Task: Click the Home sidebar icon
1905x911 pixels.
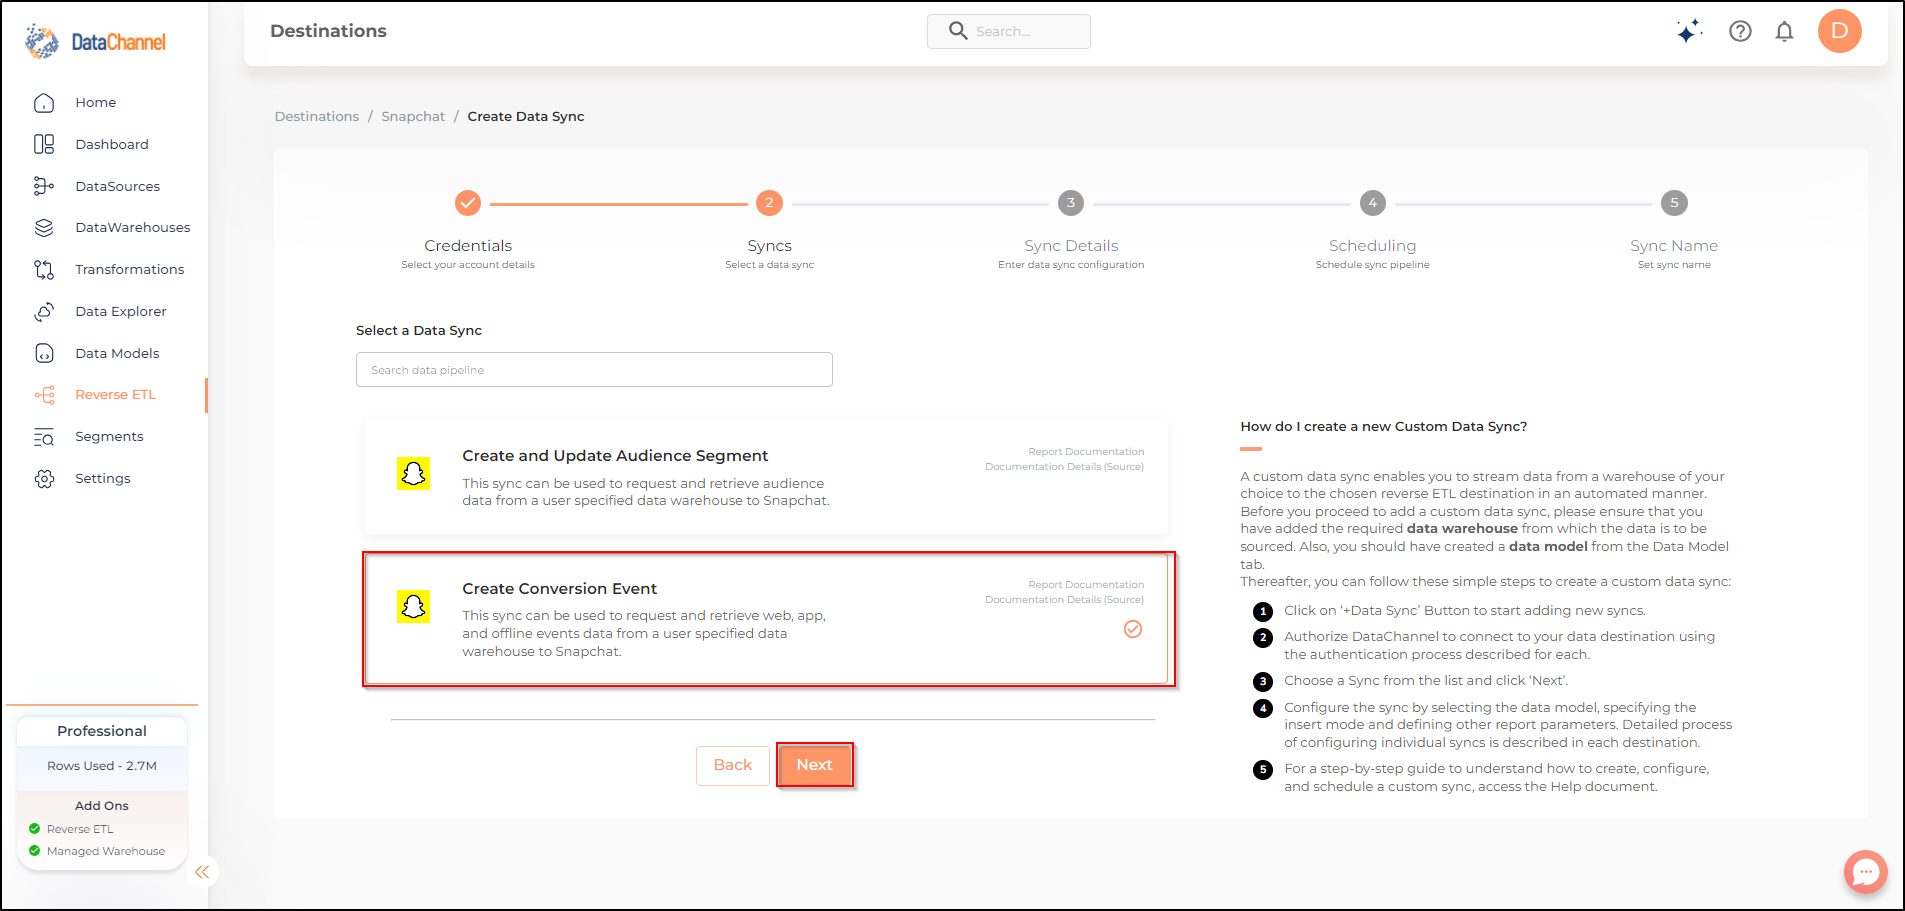Action: 44,103
